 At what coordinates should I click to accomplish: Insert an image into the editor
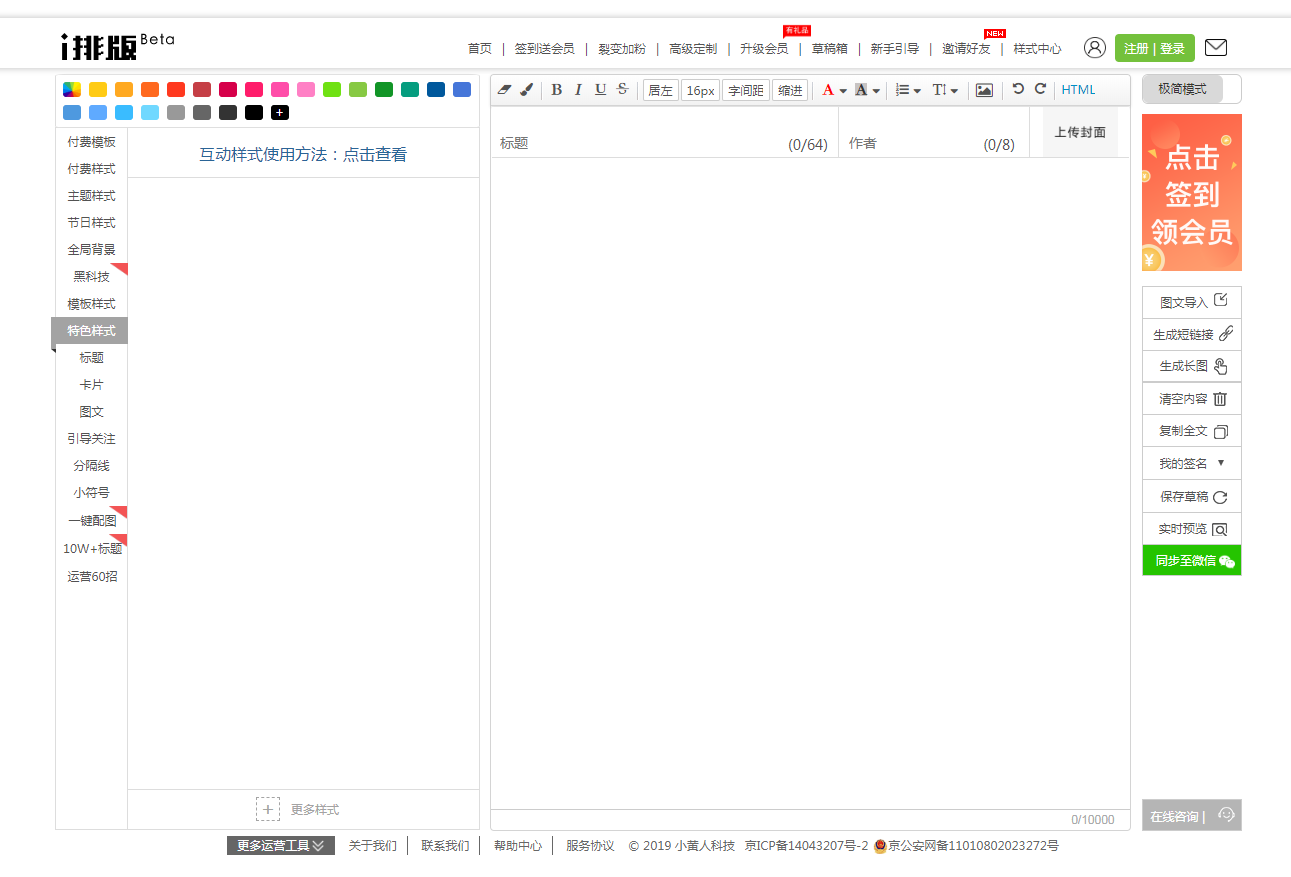(984, 90)
